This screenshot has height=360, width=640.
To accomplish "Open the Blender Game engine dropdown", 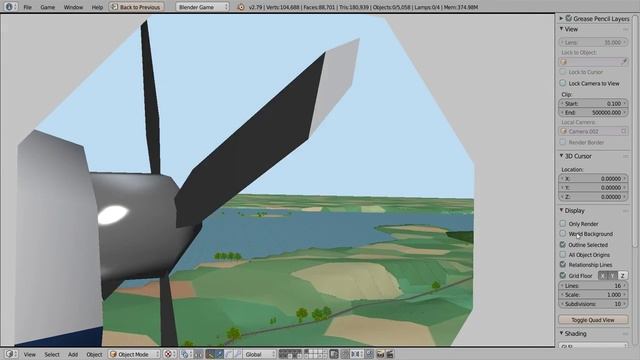I will [x=202, y=7].
